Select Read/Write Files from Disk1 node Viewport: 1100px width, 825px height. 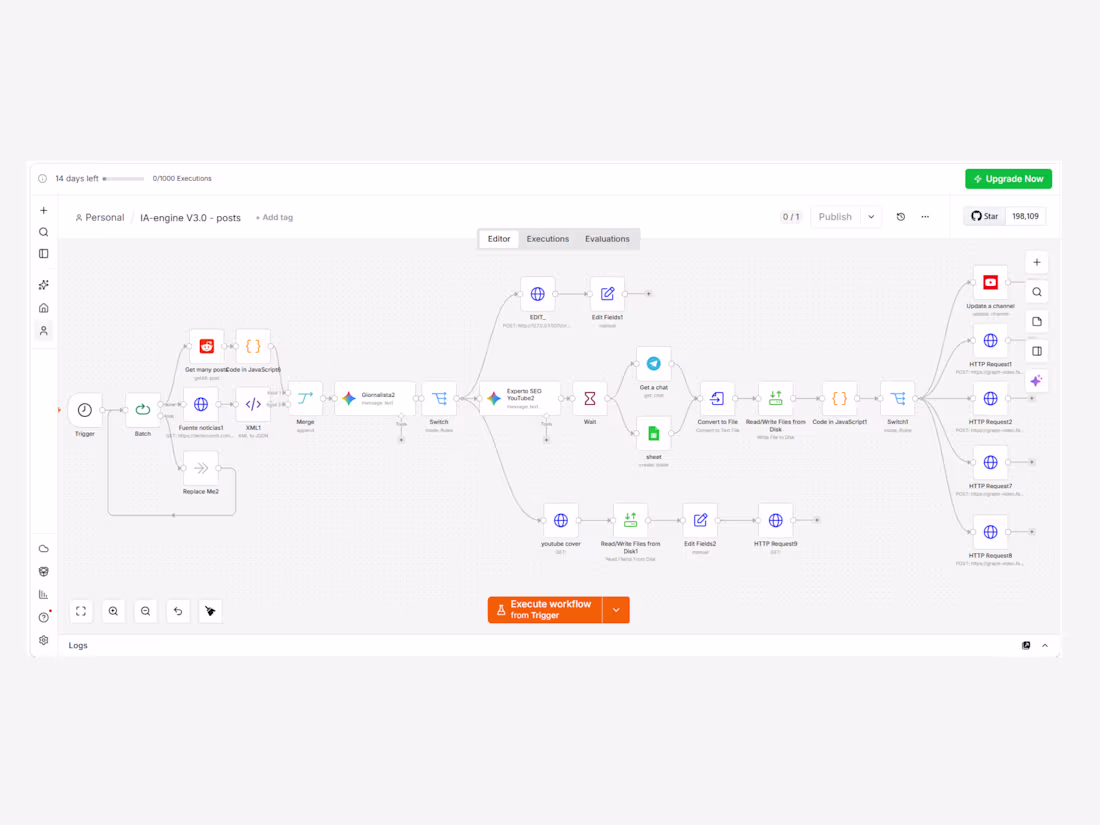[631, 521]
